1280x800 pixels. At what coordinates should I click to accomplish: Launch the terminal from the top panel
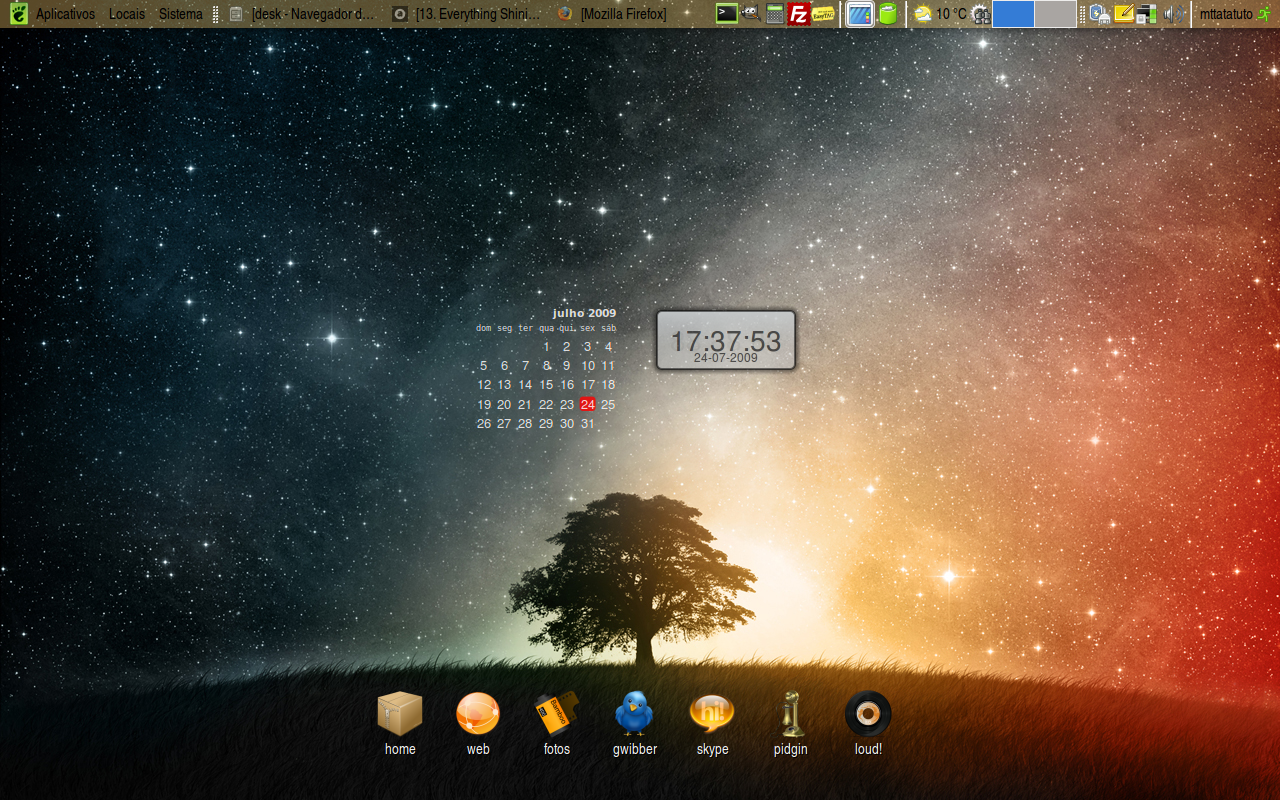727,14
